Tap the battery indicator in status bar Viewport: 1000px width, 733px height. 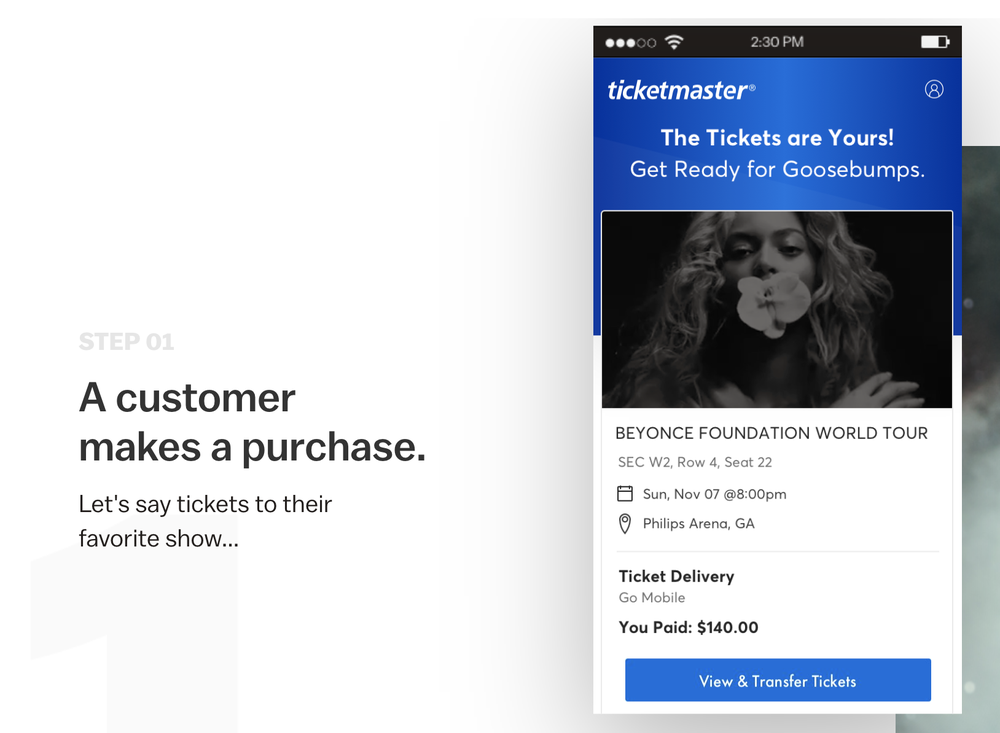(x=935, y=42)
